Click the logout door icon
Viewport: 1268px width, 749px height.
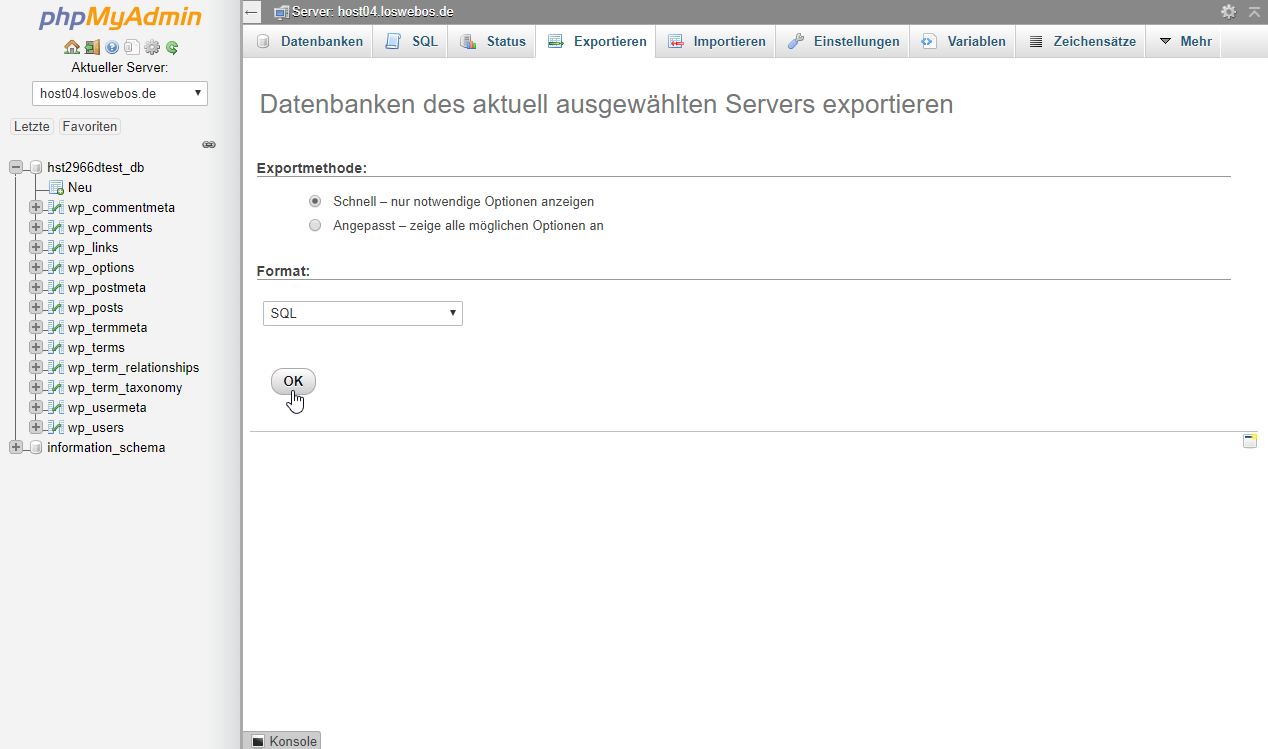pyautogui.click(x=92, y=47)
